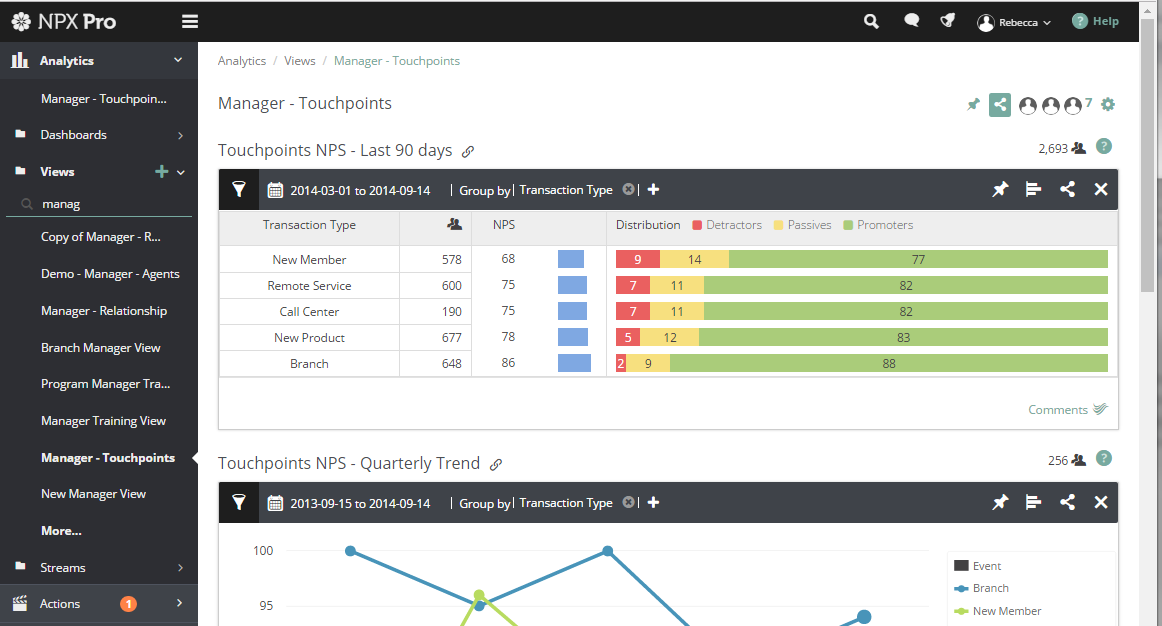Click the green share view button
Image resolution: width=1162 pixels, height=626 pixels.
1000,104
